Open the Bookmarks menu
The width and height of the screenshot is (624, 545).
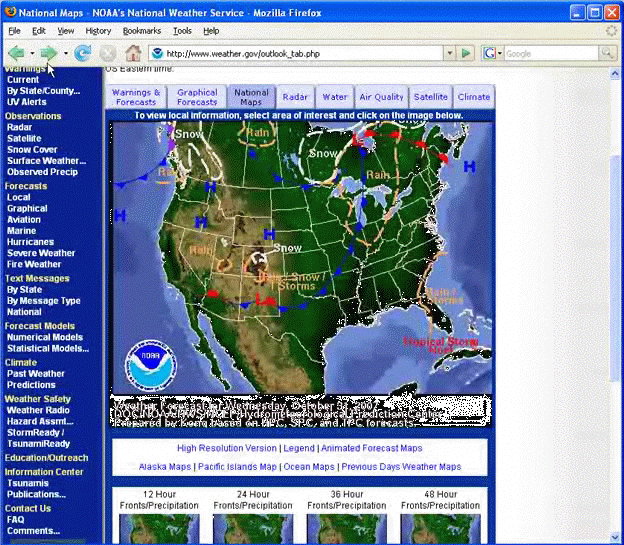click(x=142, y=31)
